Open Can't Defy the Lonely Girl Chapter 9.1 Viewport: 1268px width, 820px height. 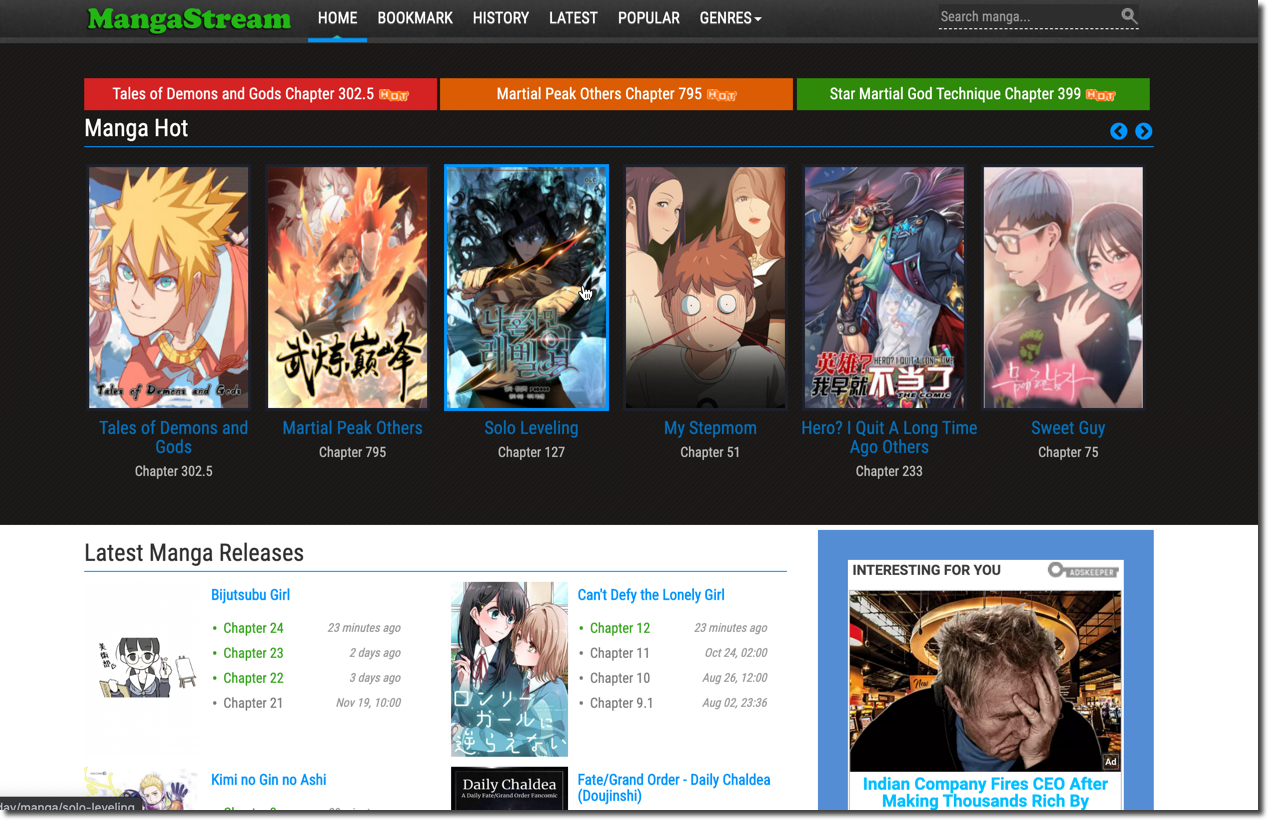(x=621, y=703)
